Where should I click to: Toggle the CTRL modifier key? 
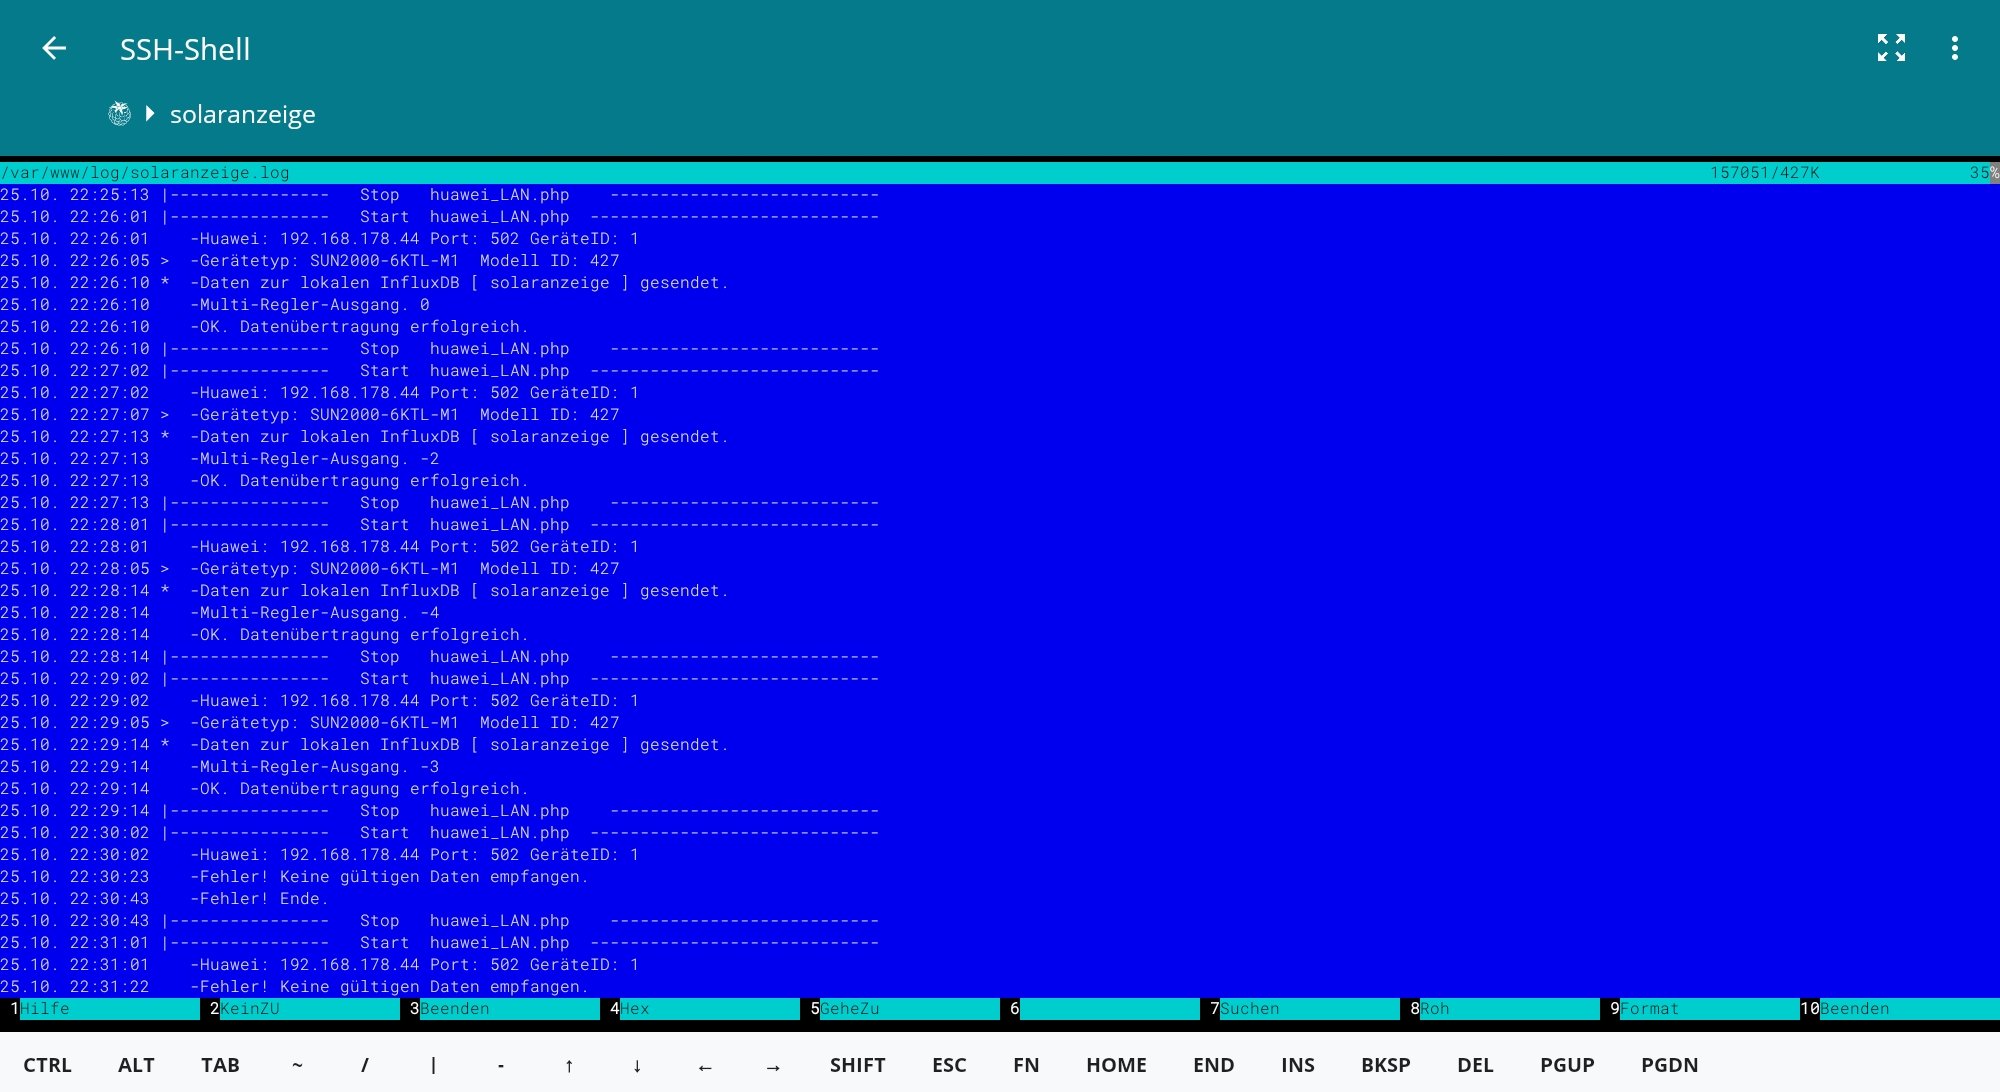click(x=47, y=1065)
